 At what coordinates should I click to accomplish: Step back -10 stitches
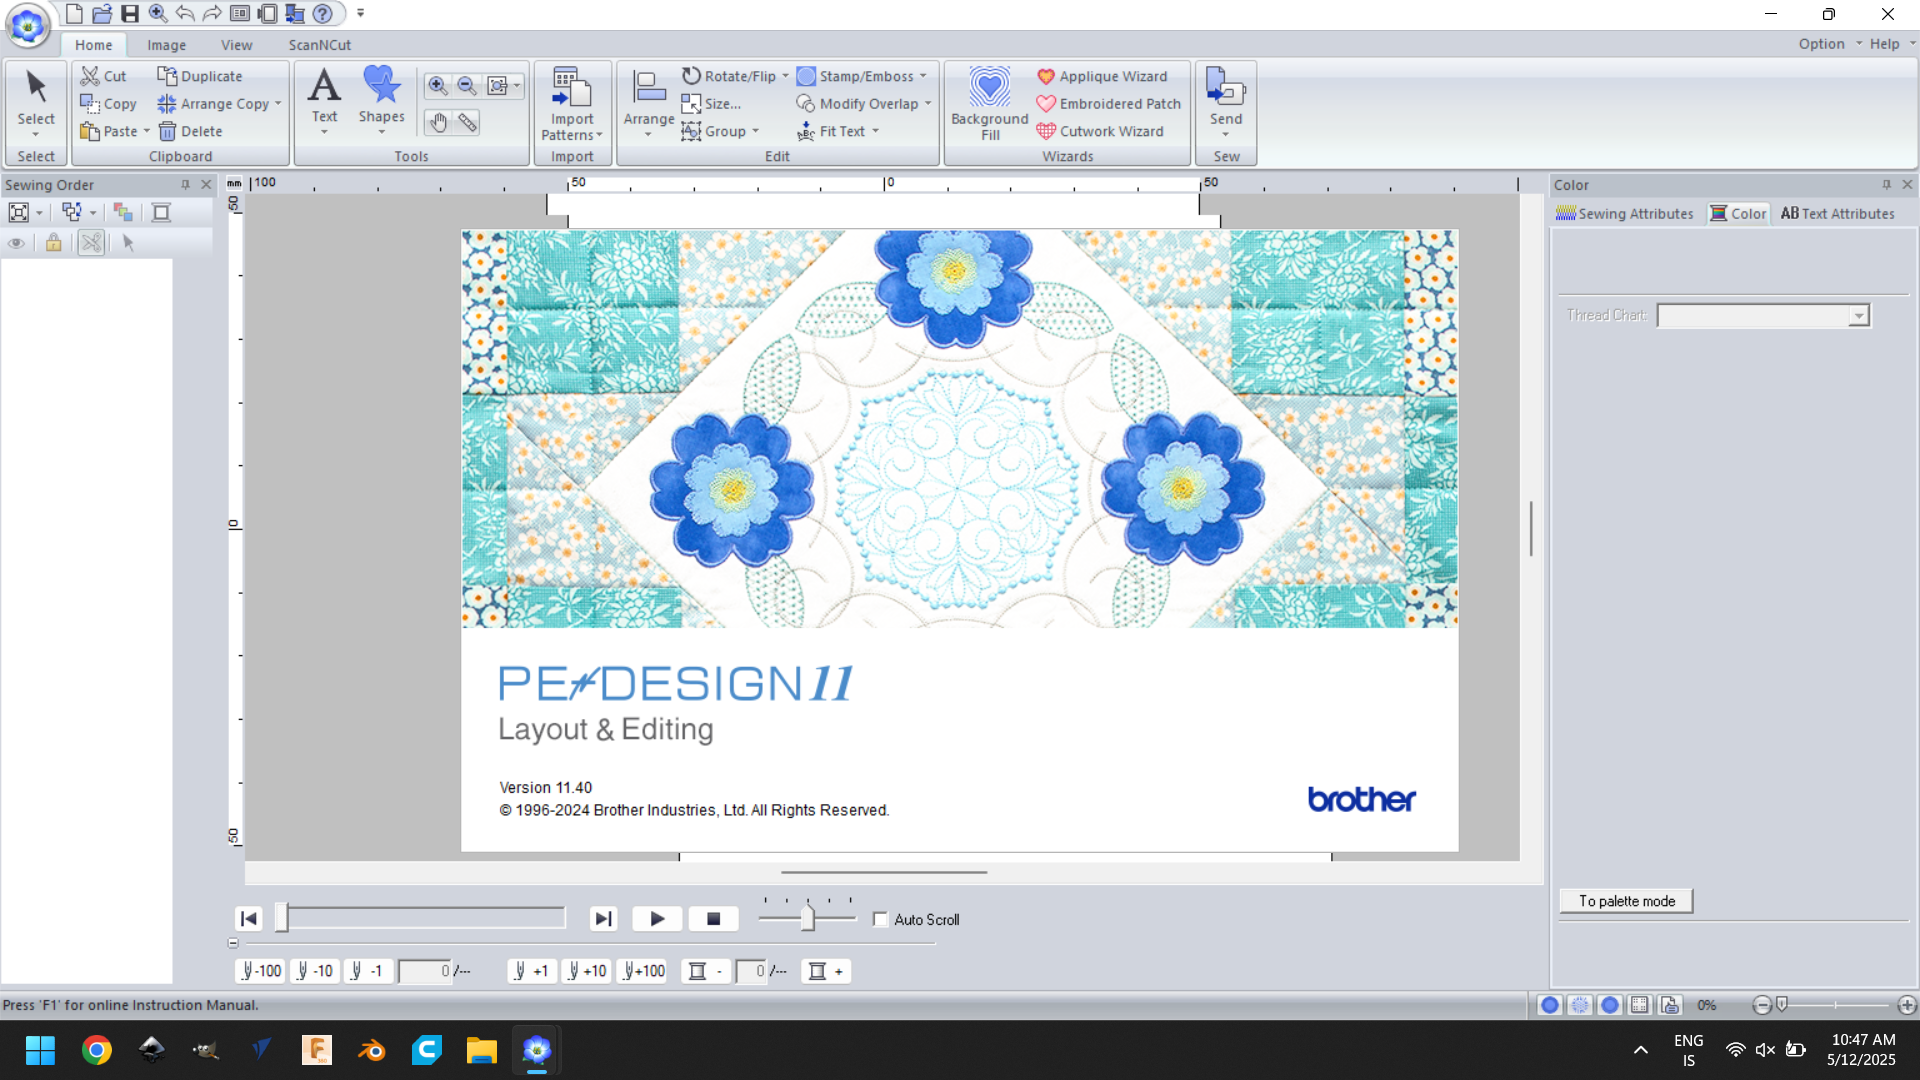point(314,971)
